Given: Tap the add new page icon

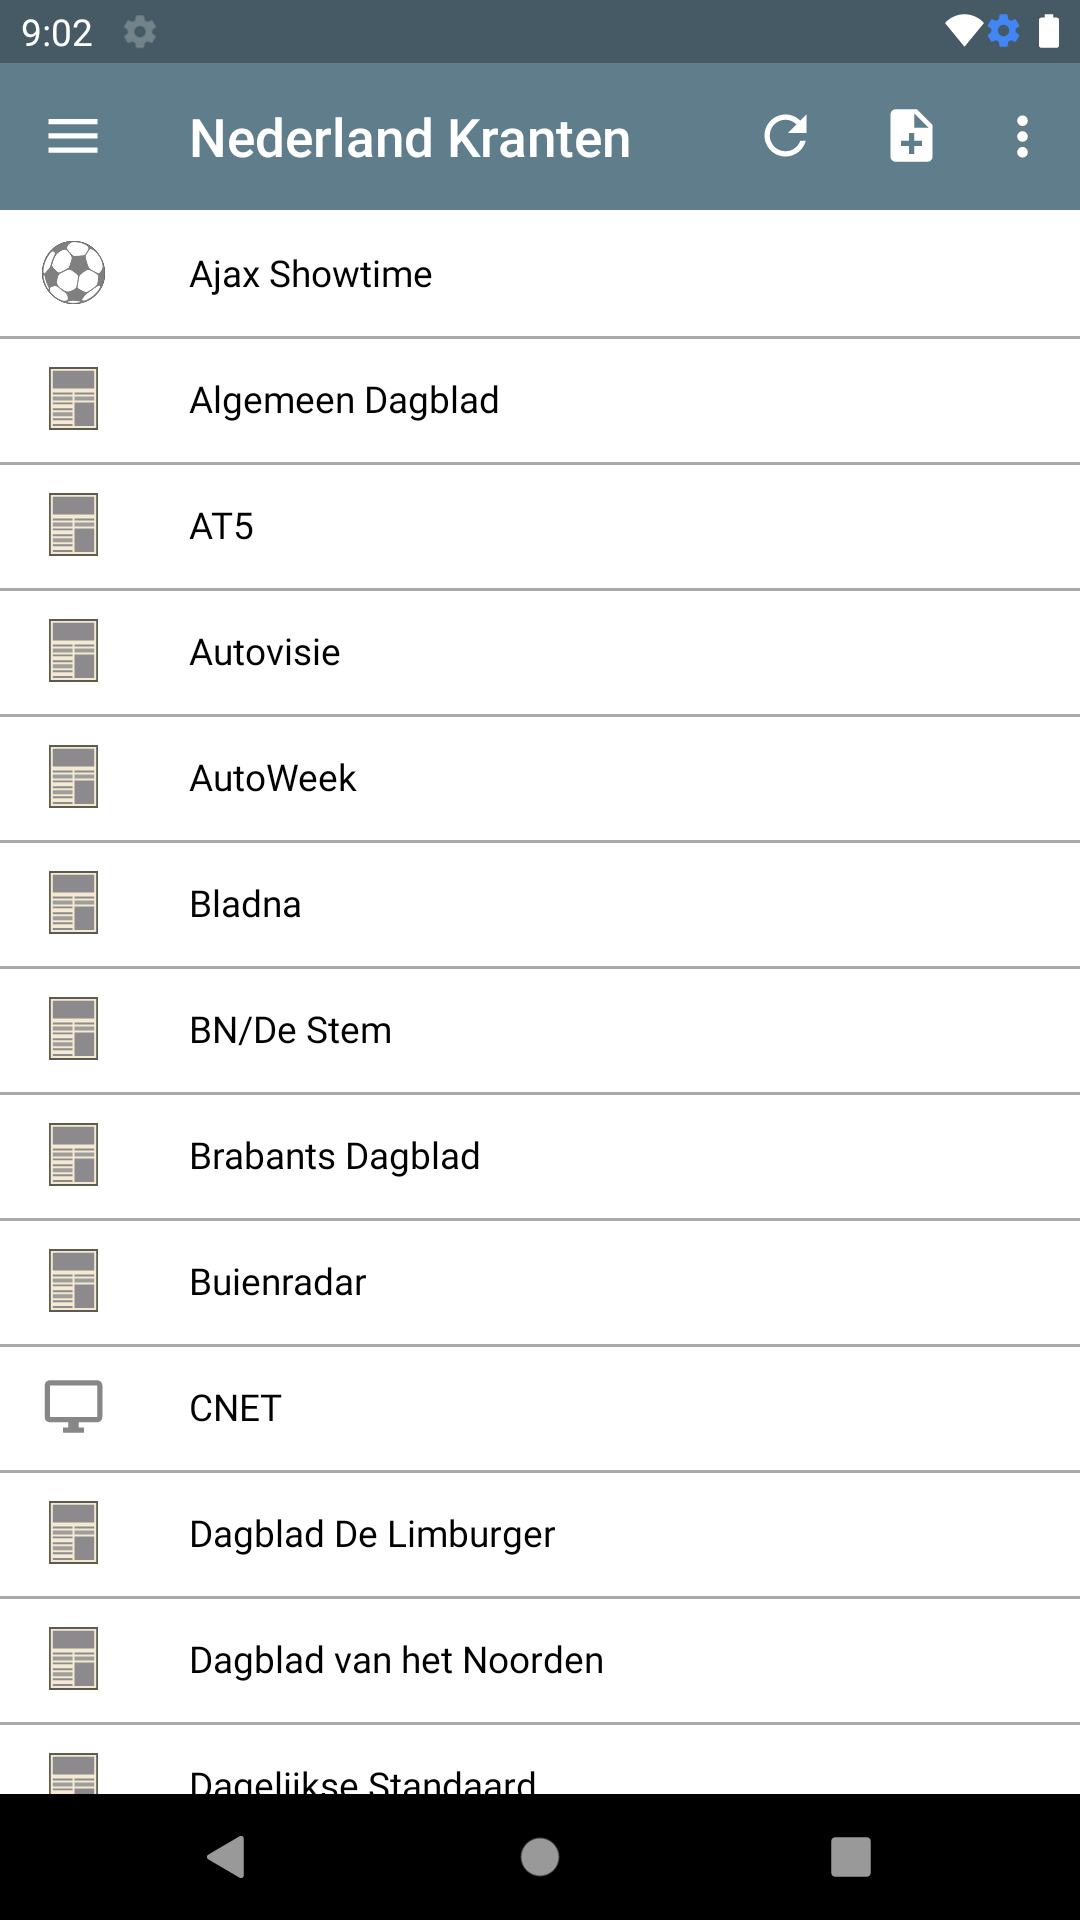Looking at the screenshot, I should pos(911,137).
